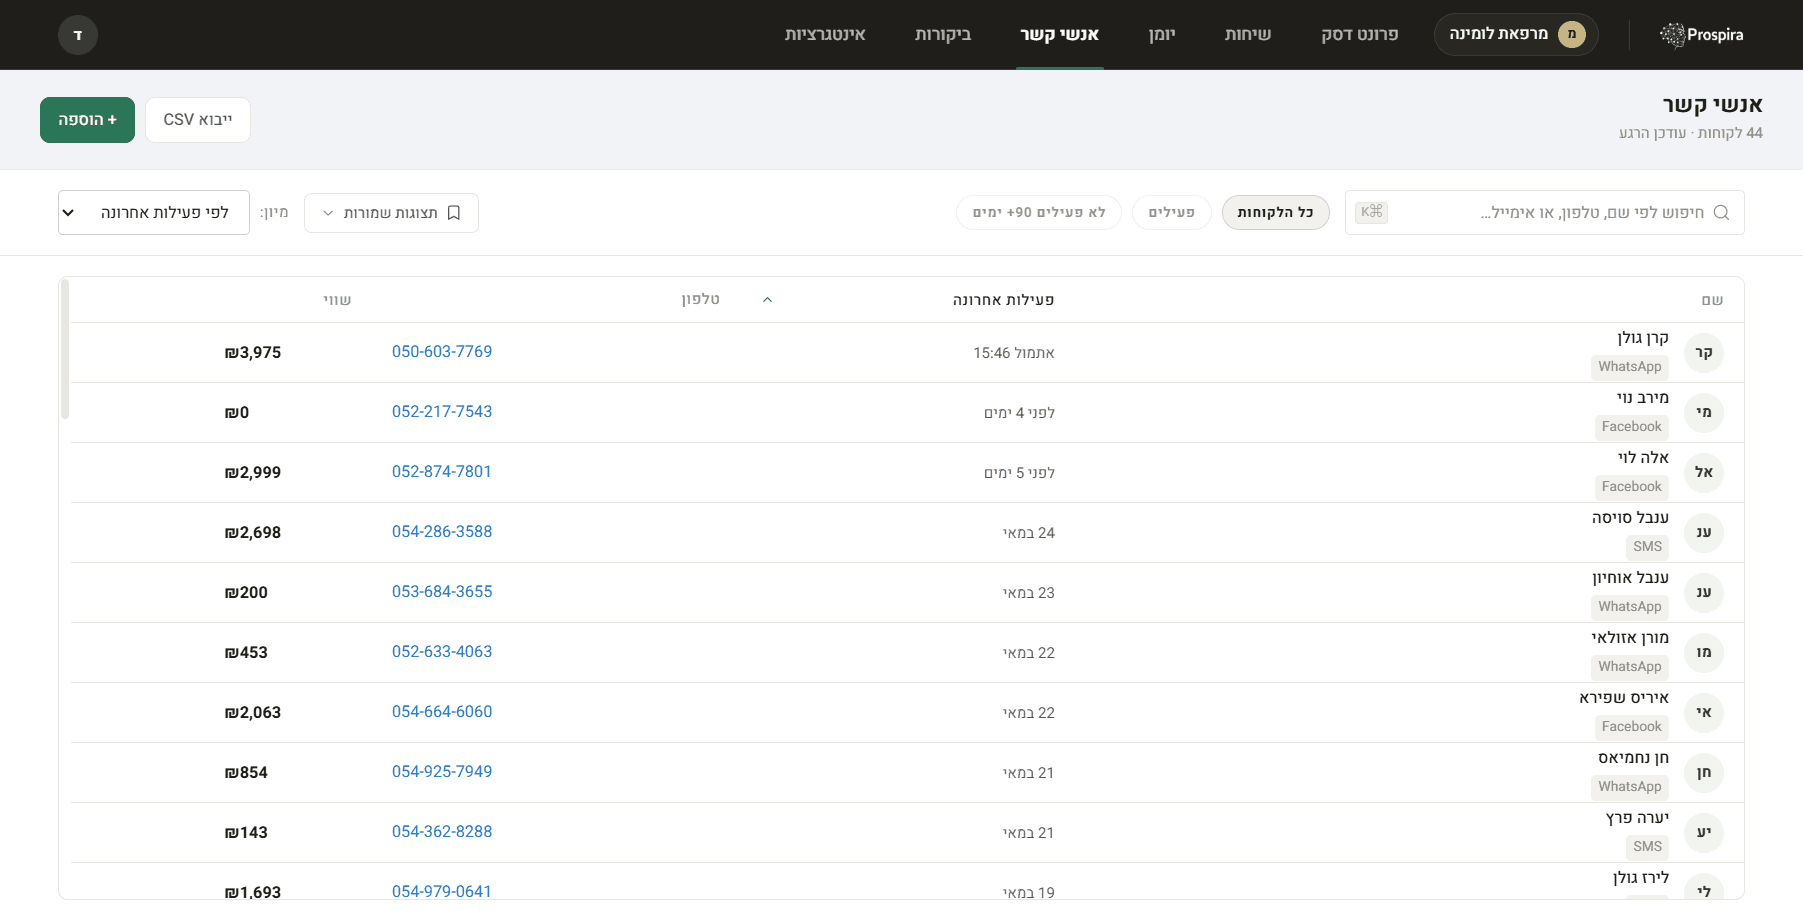Click the ייבוא CSV button
Image resolution: width=1803 pixels, height=920 pixels.
pyautogui.click(x=198, y=120)
